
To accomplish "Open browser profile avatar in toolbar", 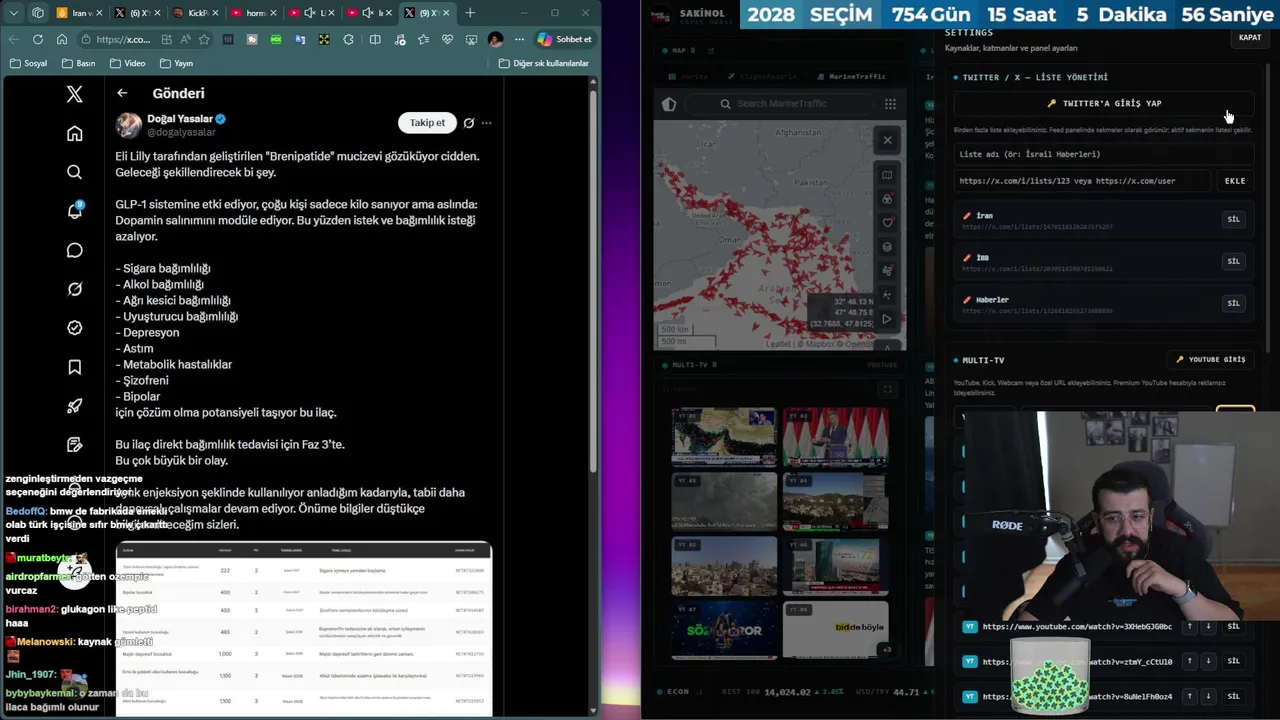I will (x=495, y=39).
